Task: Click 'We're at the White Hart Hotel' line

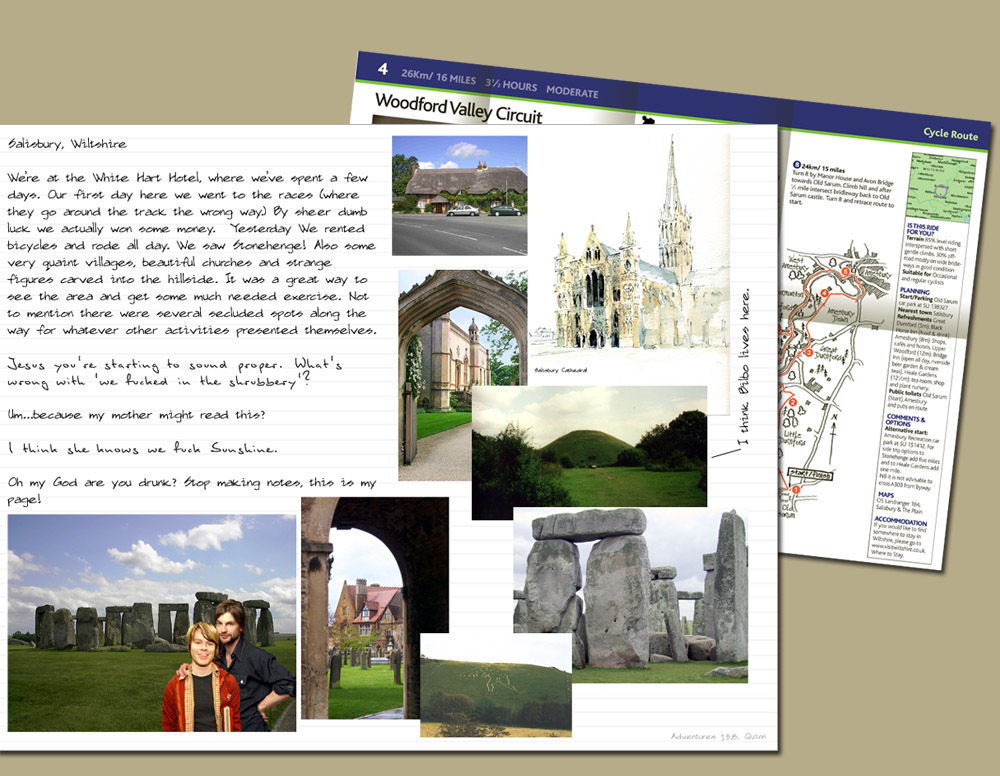Action: (188, 178)
